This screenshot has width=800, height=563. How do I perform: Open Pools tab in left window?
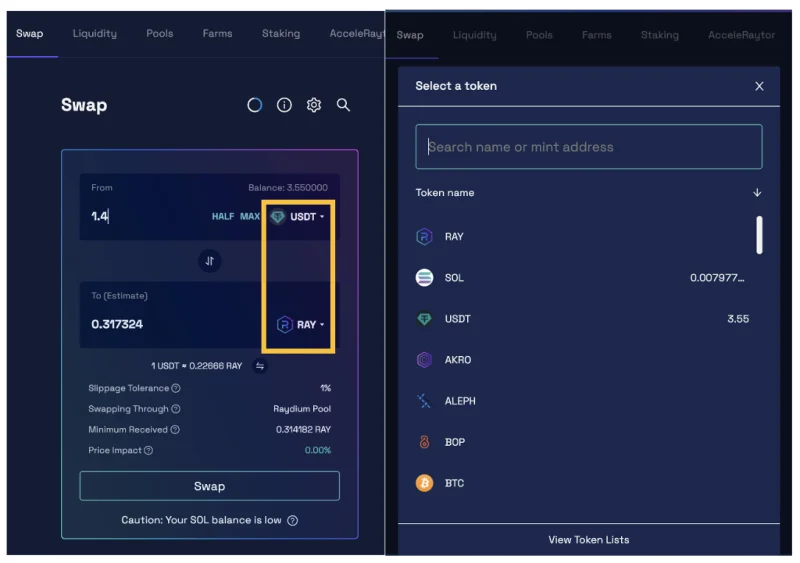coord(160,34)
